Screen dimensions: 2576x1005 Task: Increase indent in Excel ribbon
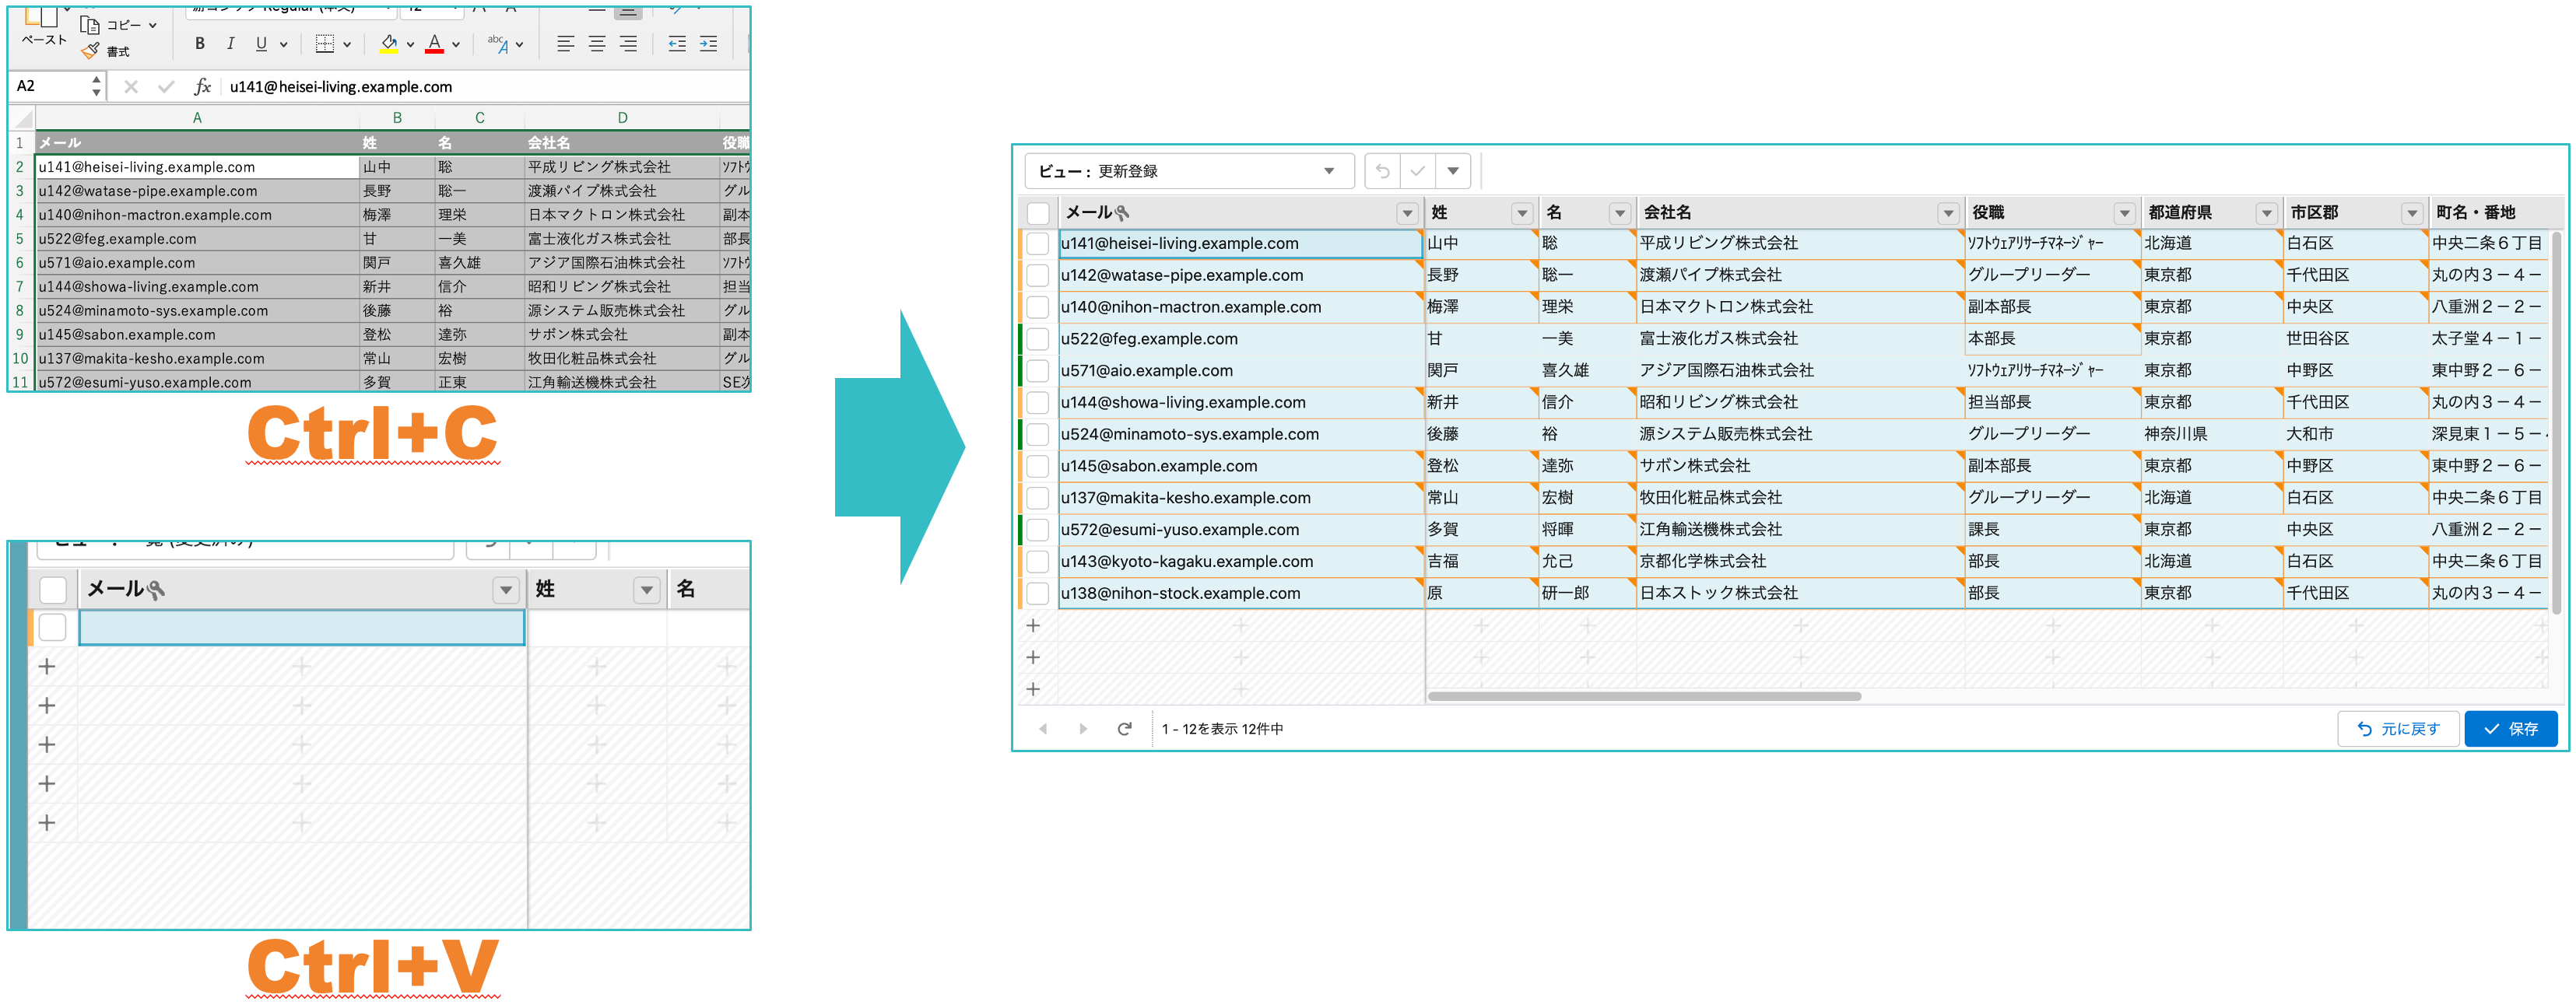click(708, 43)
